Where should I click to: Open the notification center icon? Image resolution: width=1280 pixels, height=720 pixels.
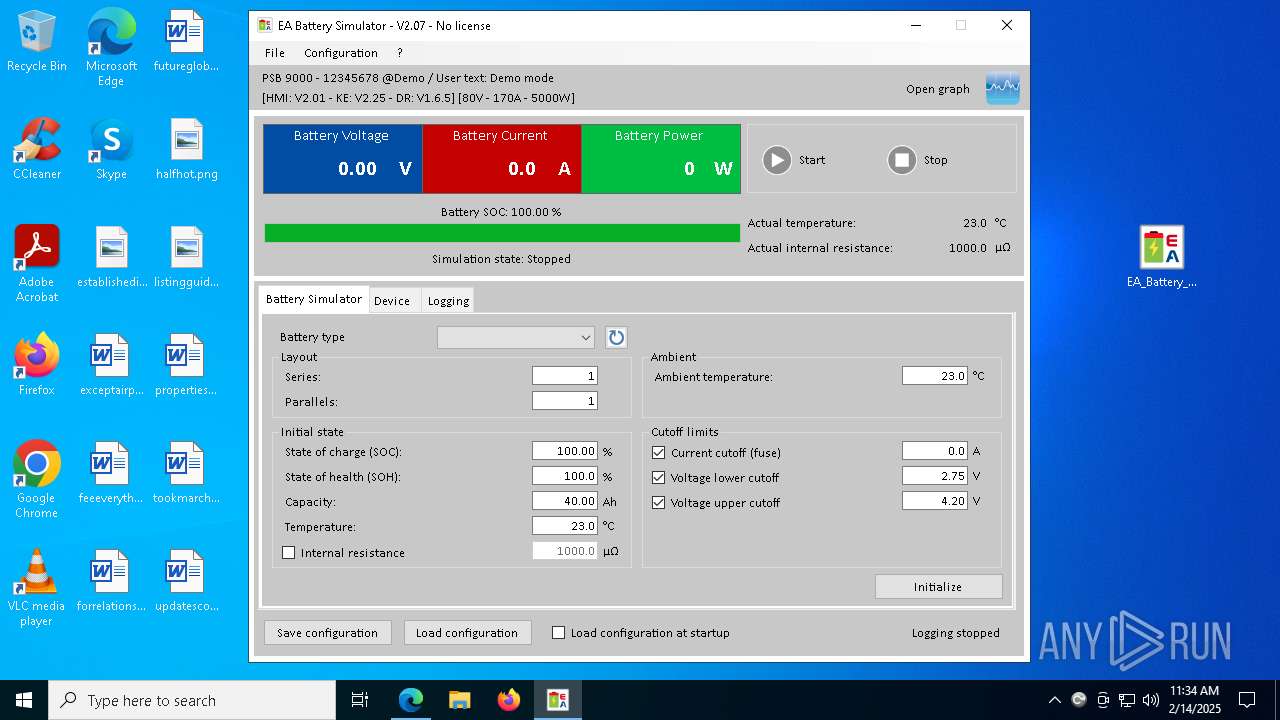tap(1247, 700)
